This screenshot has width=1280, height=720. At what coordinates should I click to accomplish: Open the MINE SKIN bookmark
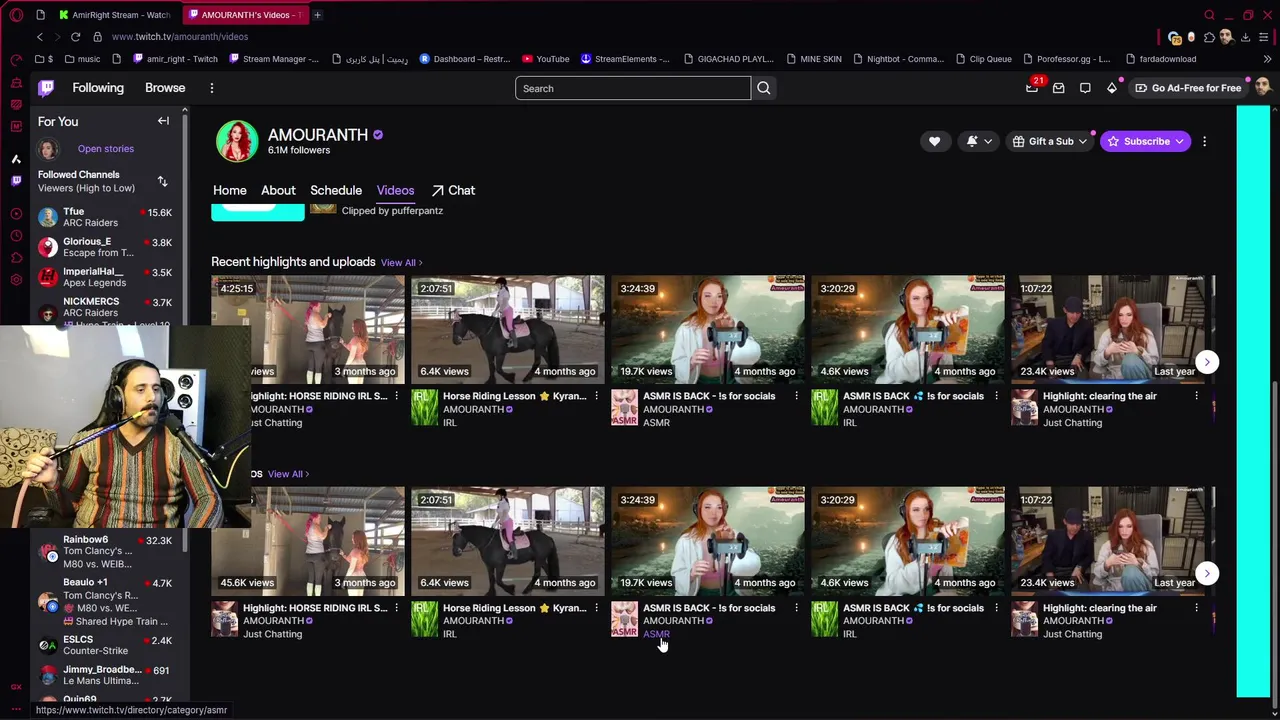click(814, 59)
